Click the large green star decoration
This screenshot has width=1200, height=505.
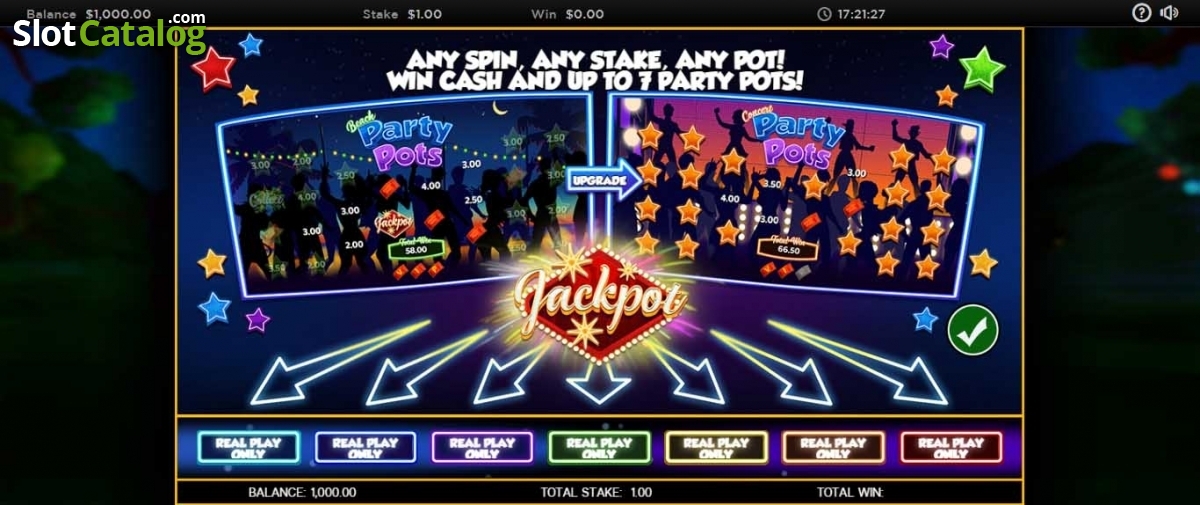(982, 69)
